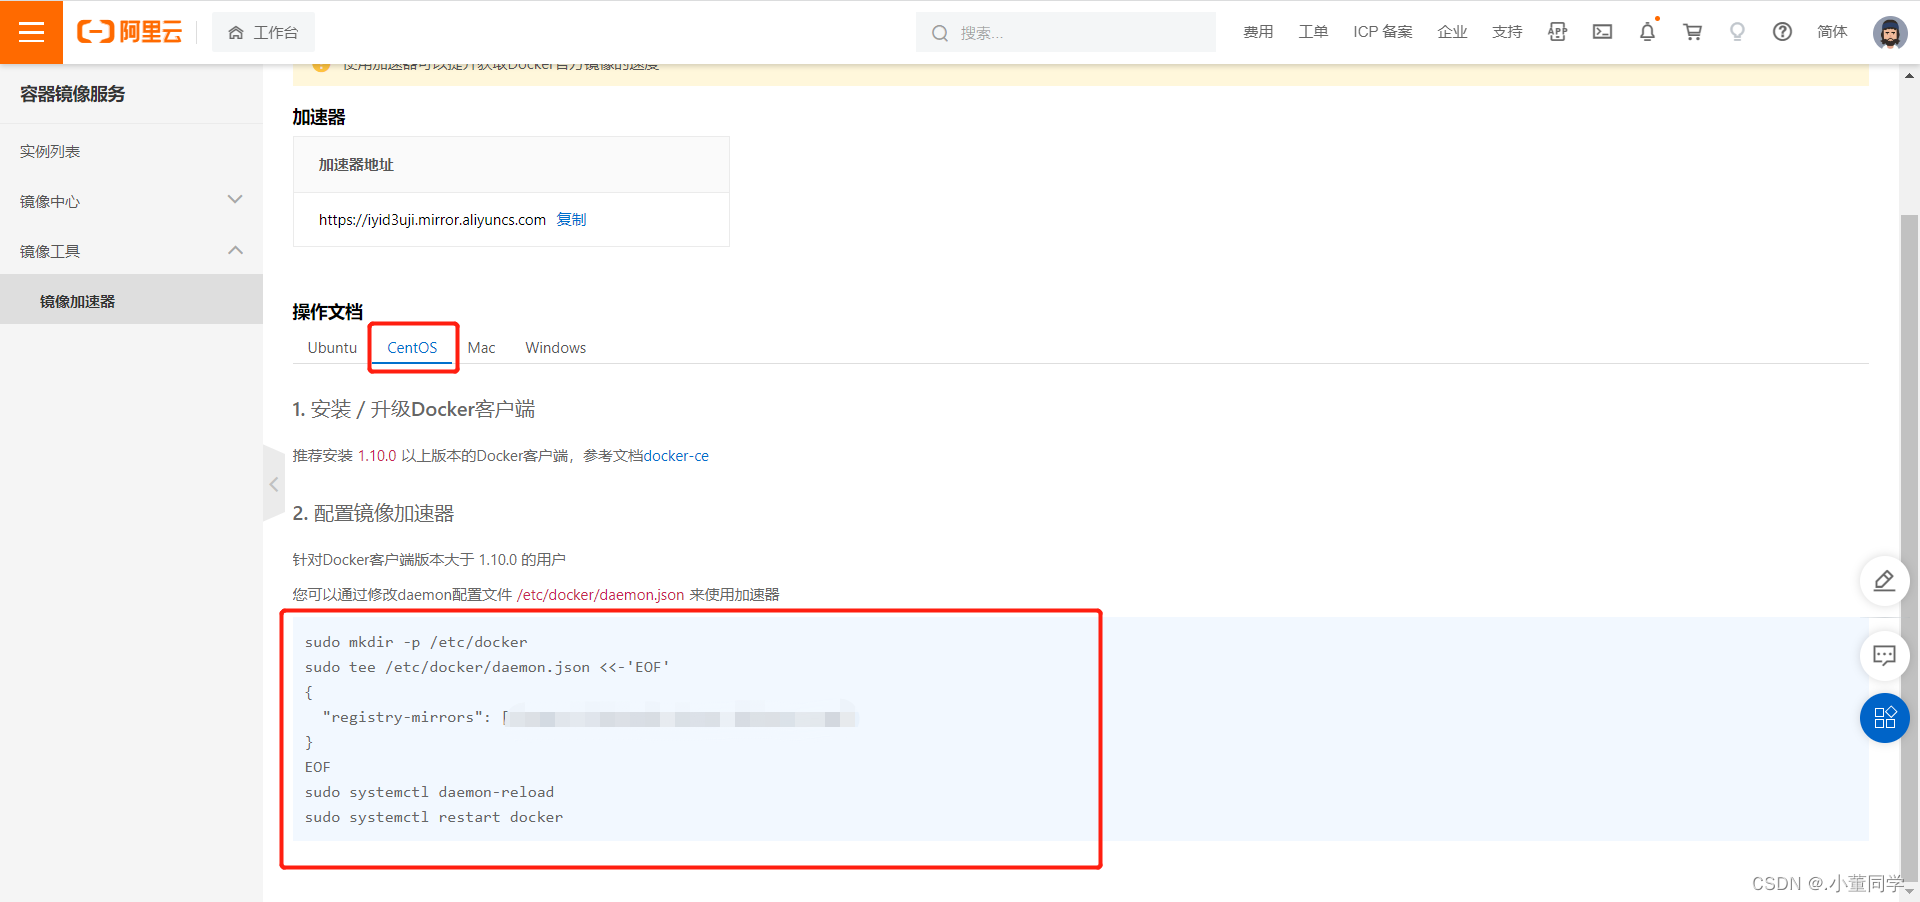The width and height of the screenshot is (1920, 902).
Task: Open the orange hamburger navigation menu
Action: click(x=31, y=31)
